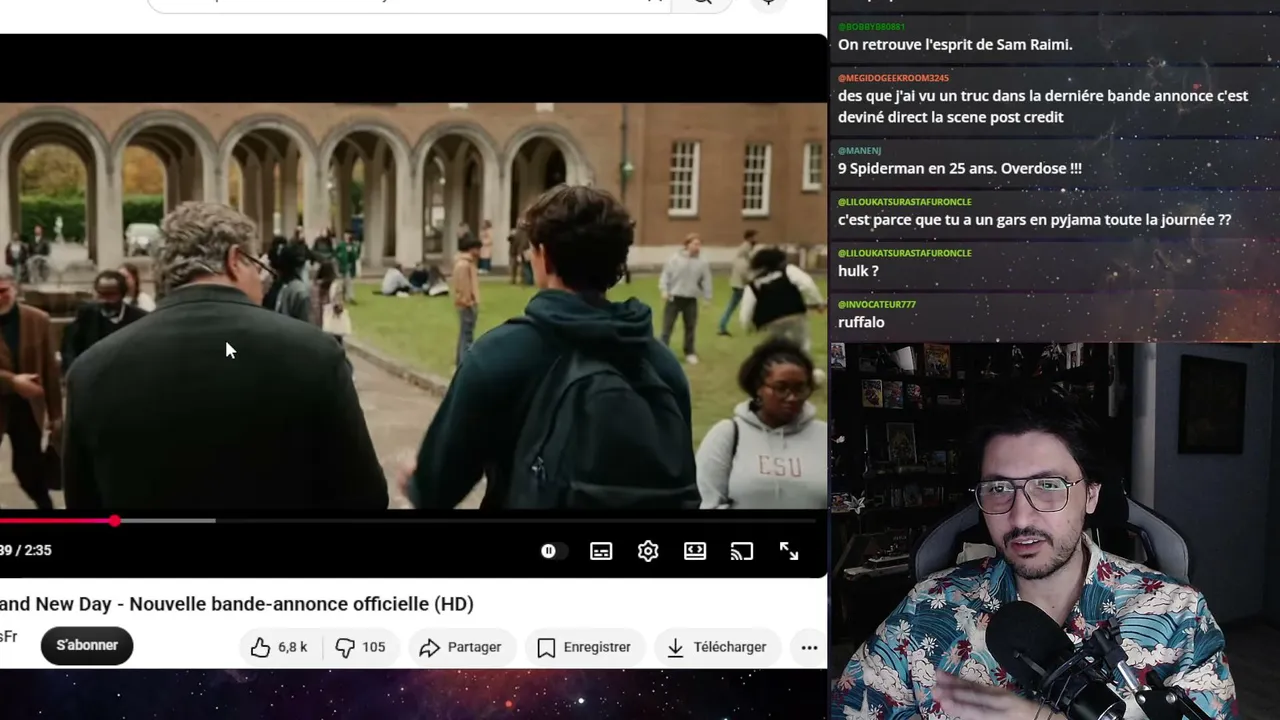
Task: Click chat message about 'un gars en pyjama'
Action: tap(1034, 220)
